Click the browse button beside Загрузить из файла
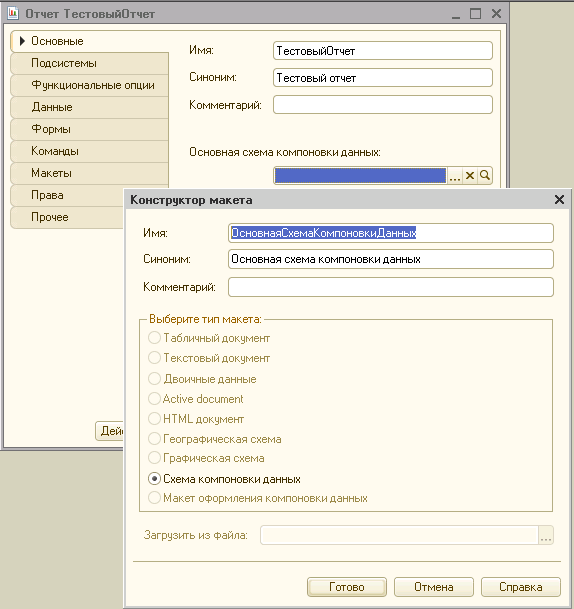The image size is (574, 609). (x=546, y=536)
